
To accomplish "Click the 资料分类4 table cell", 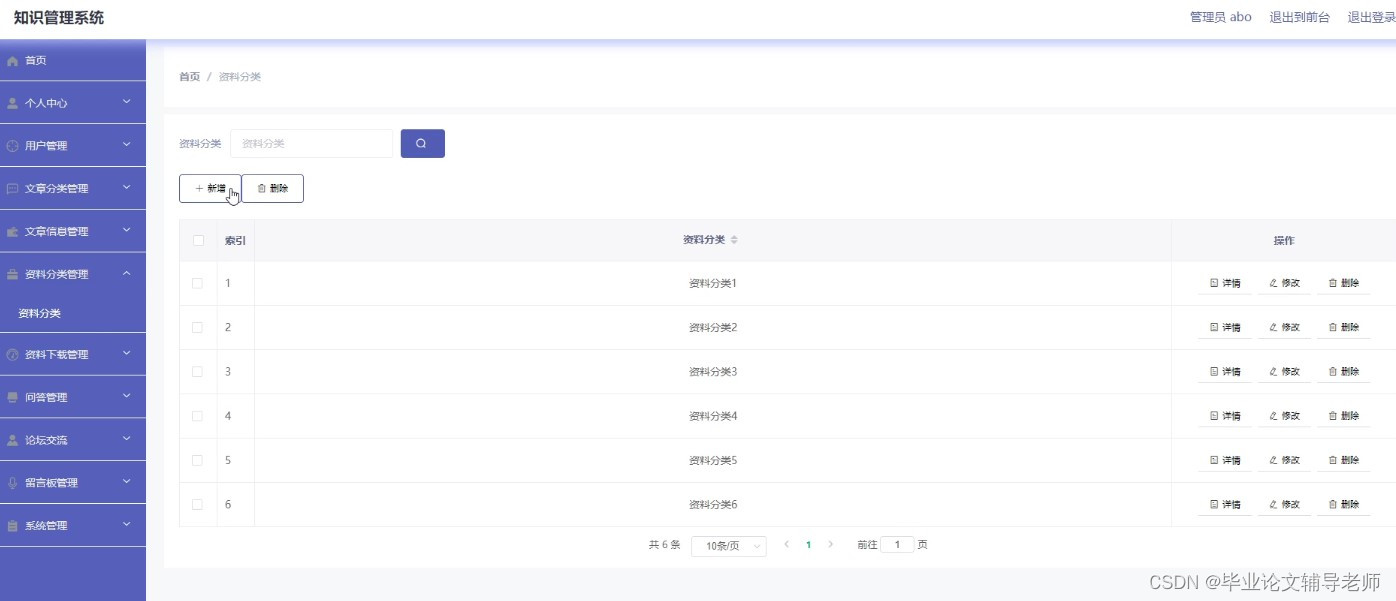I will [x=713, y=416].
